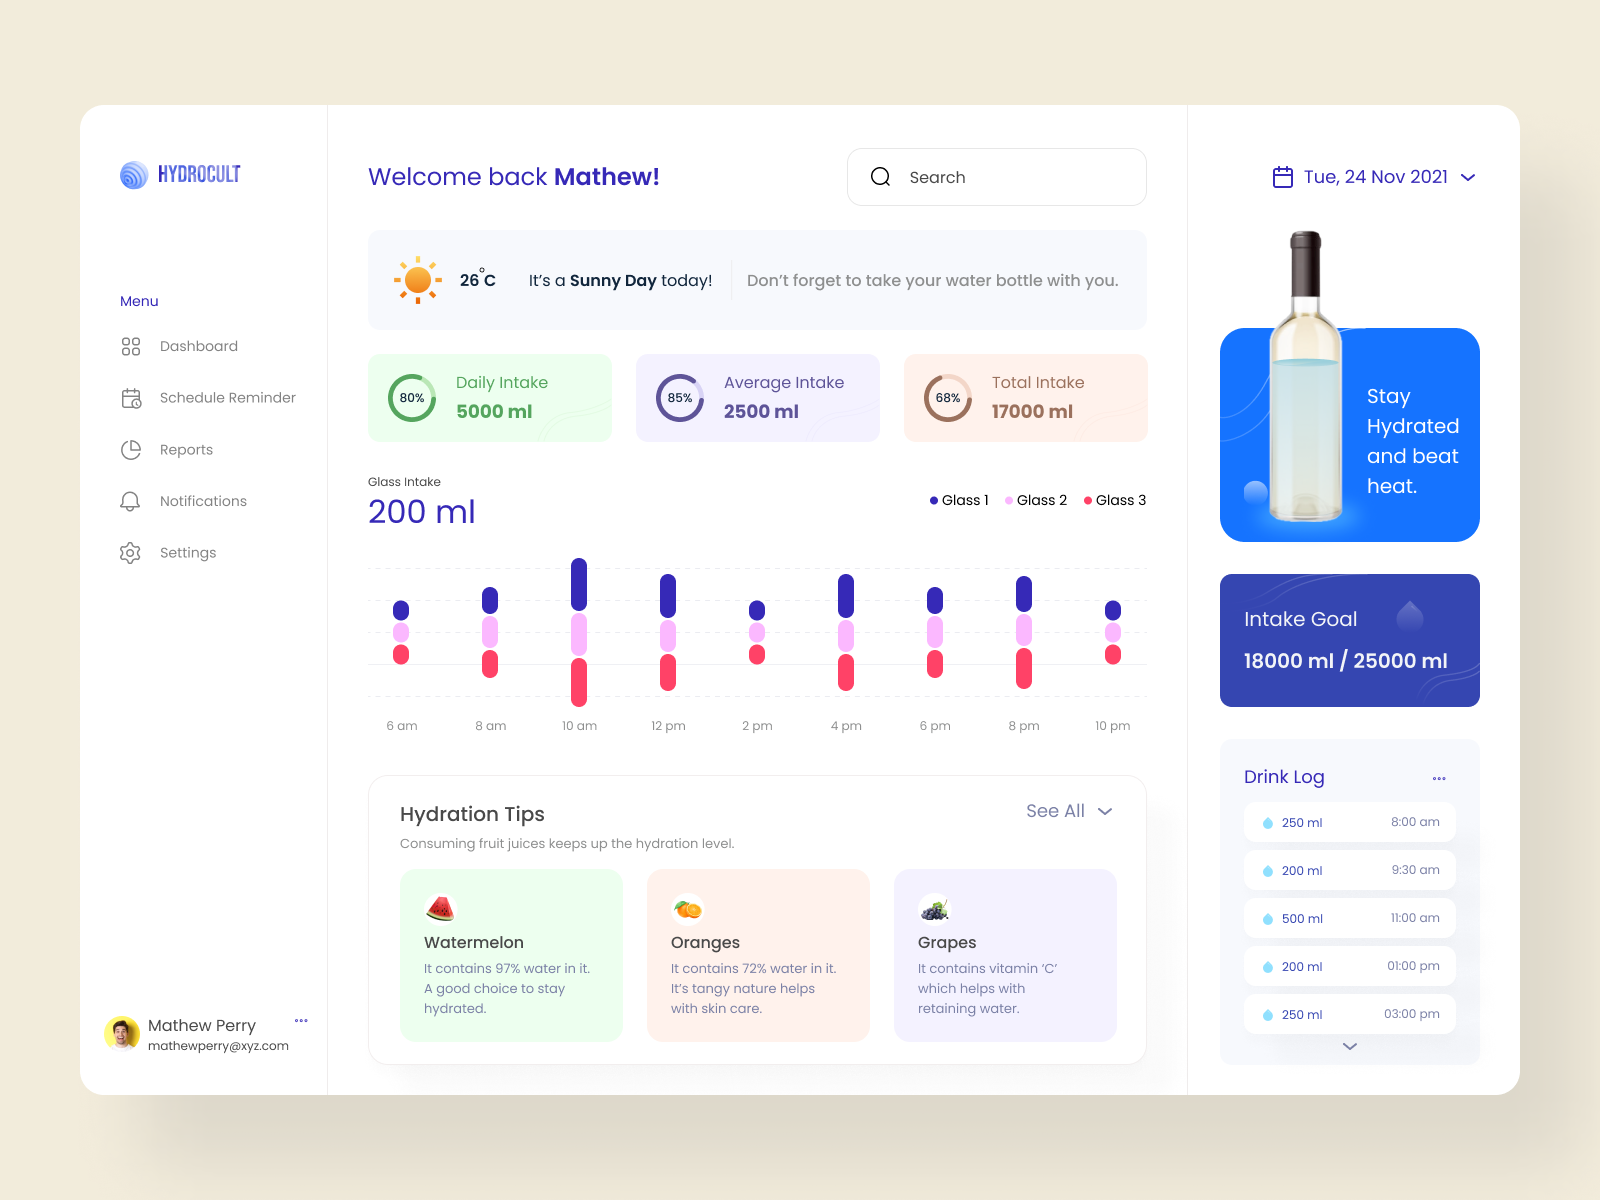Screen dimensions: 1600x1200
Task: Click the Average Intake 2500 ml card
Action: point(758,398)
